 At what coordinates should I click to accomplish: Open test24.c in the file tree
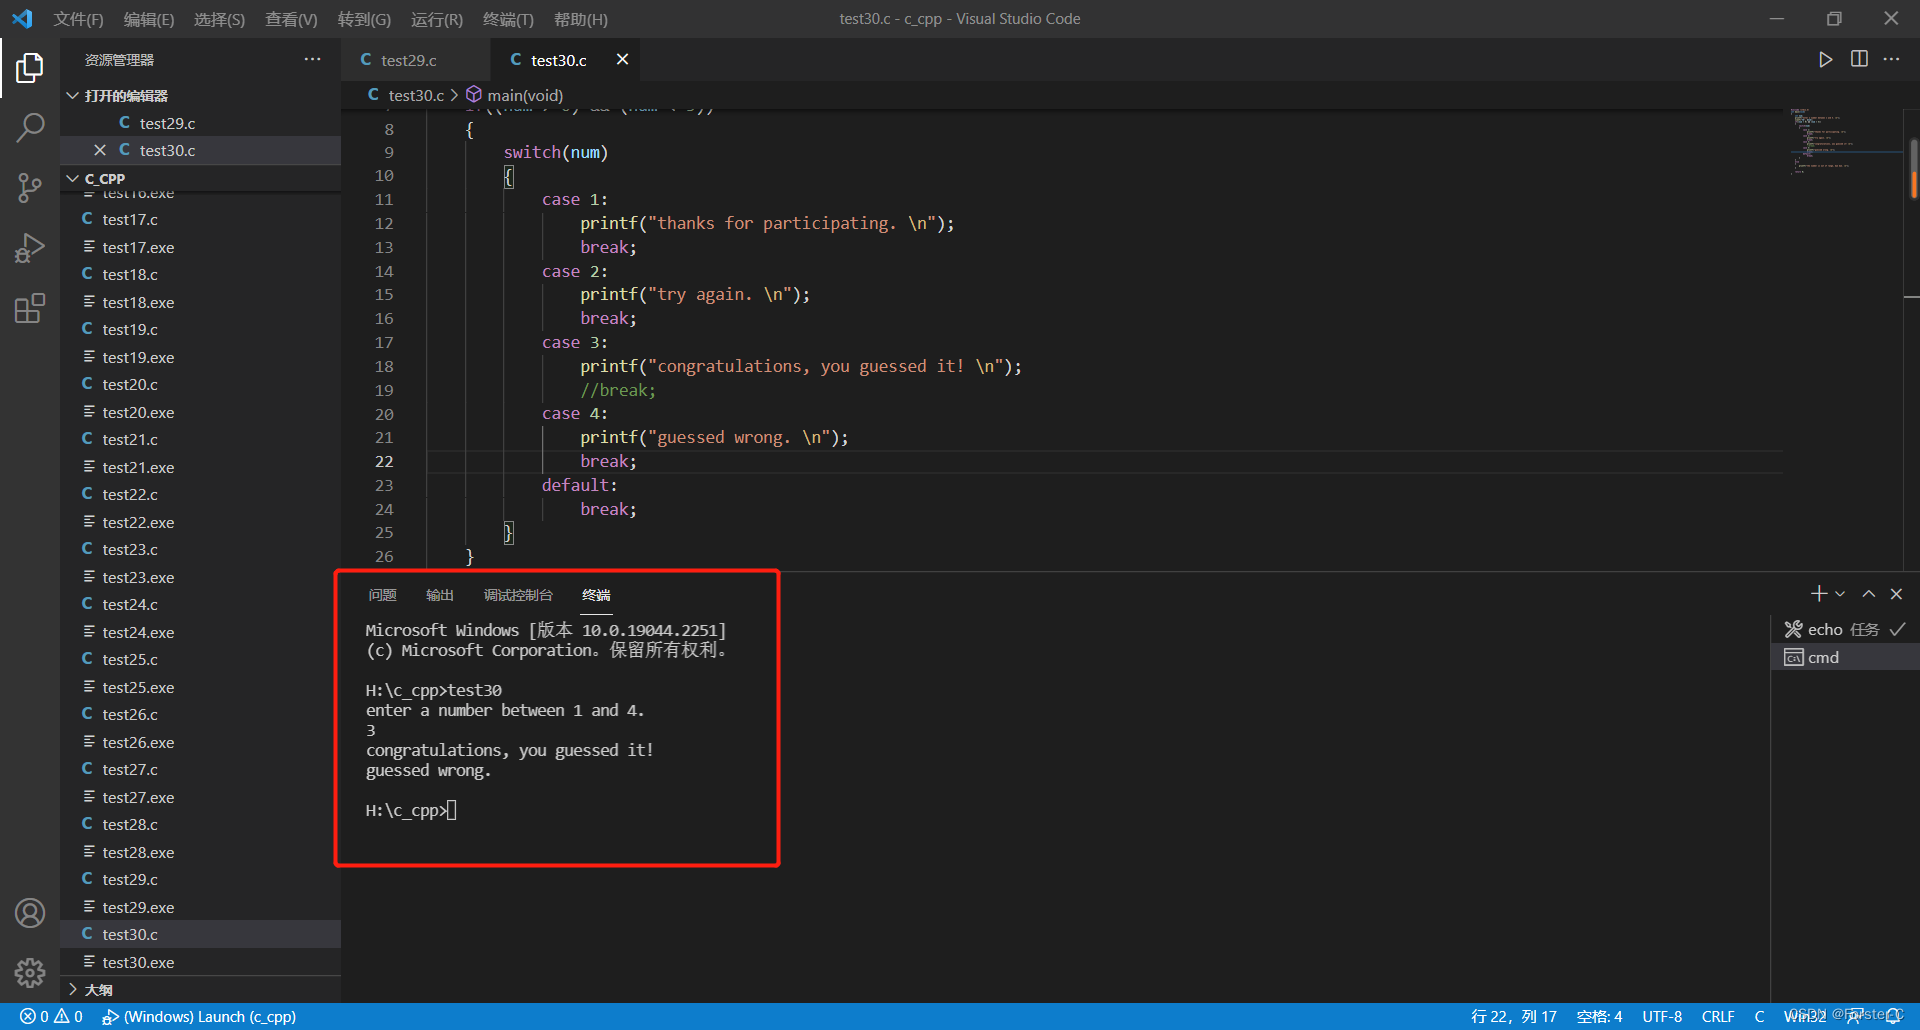(200, 604)
